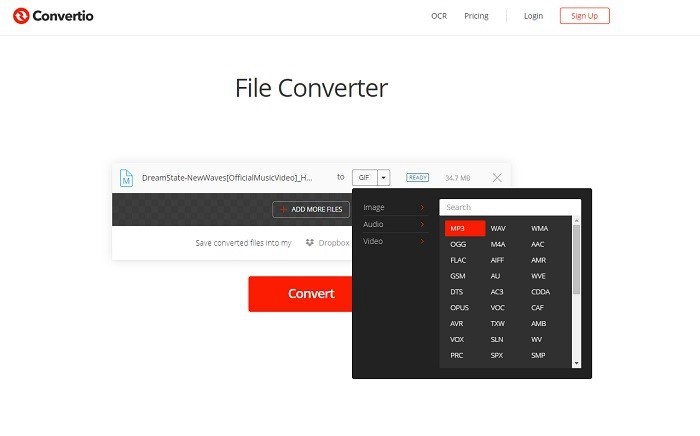The width and height of the screenshot is (700, 436).
Task: Click the format list scrollbar
Action: pyautogui.click(x=576, y=260)
